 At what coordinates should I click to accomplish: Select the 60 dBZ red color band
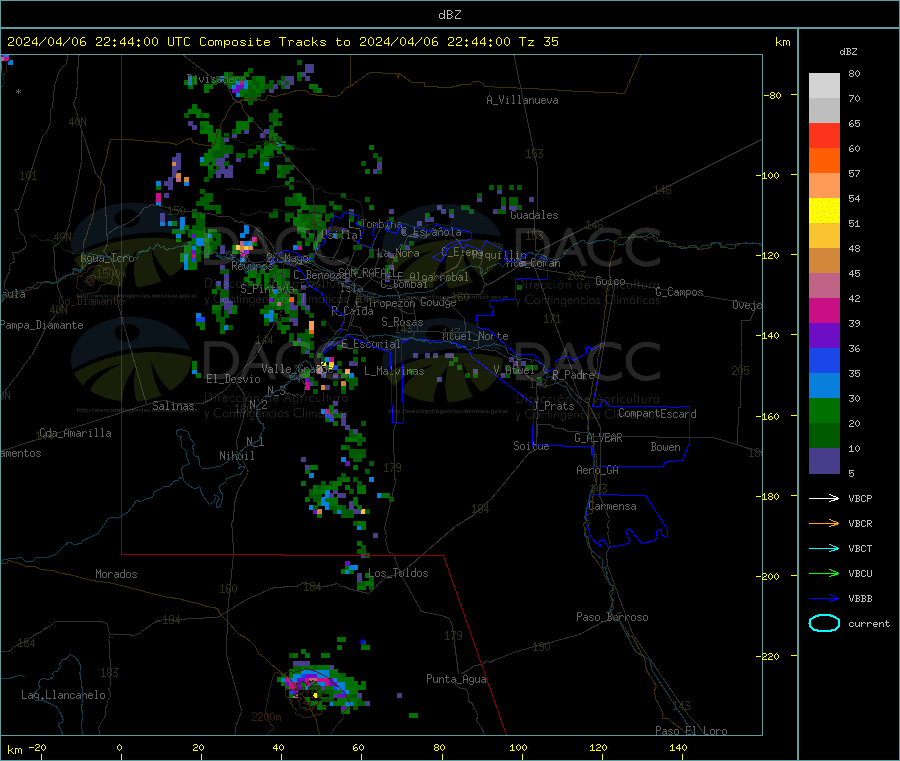point(824,135)
